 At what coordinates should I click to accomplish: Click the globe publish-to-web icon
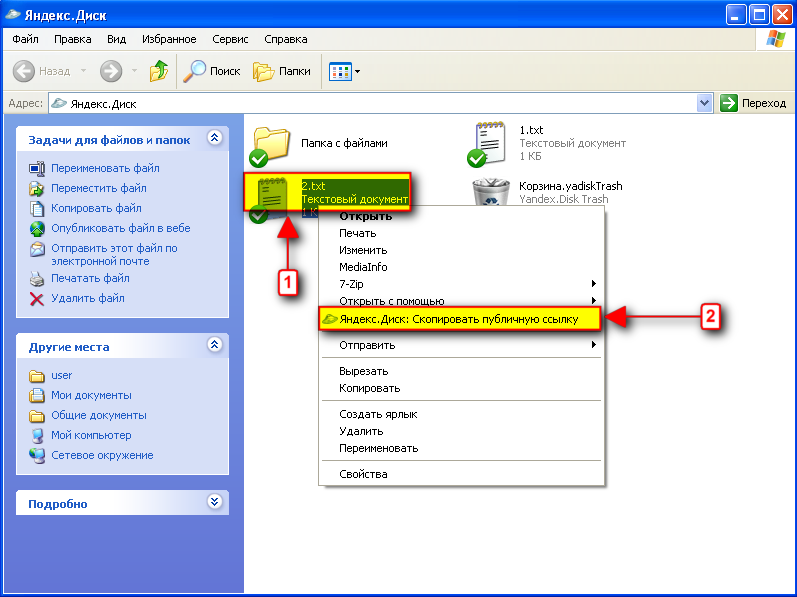tap(37, 229)
